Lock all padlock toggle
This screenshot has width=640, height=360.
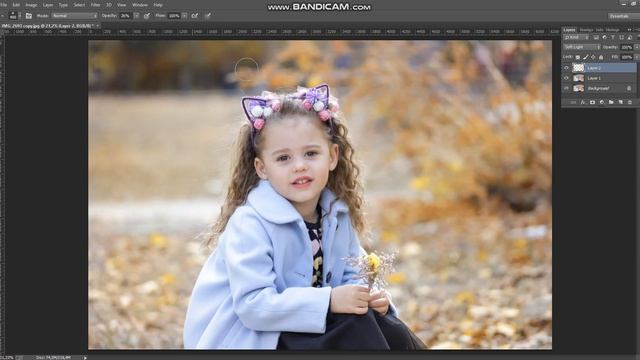601,57
